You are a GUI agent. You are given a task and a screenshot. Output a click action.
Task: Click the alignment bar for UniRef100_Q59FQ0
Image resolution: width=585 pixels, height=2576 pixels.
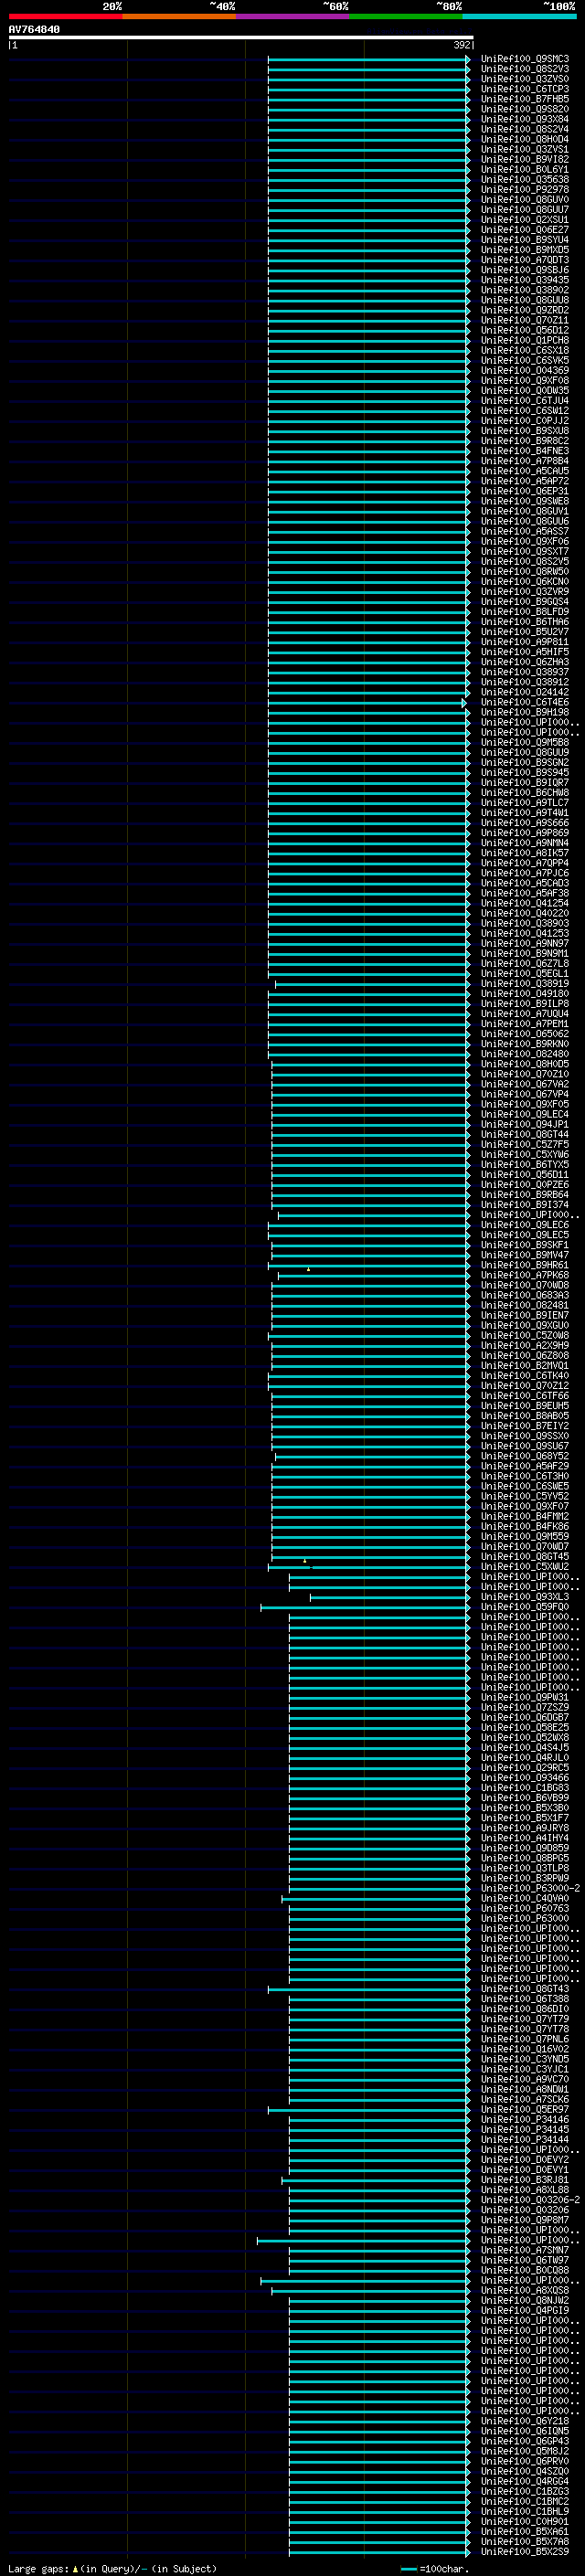coord(365,1608)
